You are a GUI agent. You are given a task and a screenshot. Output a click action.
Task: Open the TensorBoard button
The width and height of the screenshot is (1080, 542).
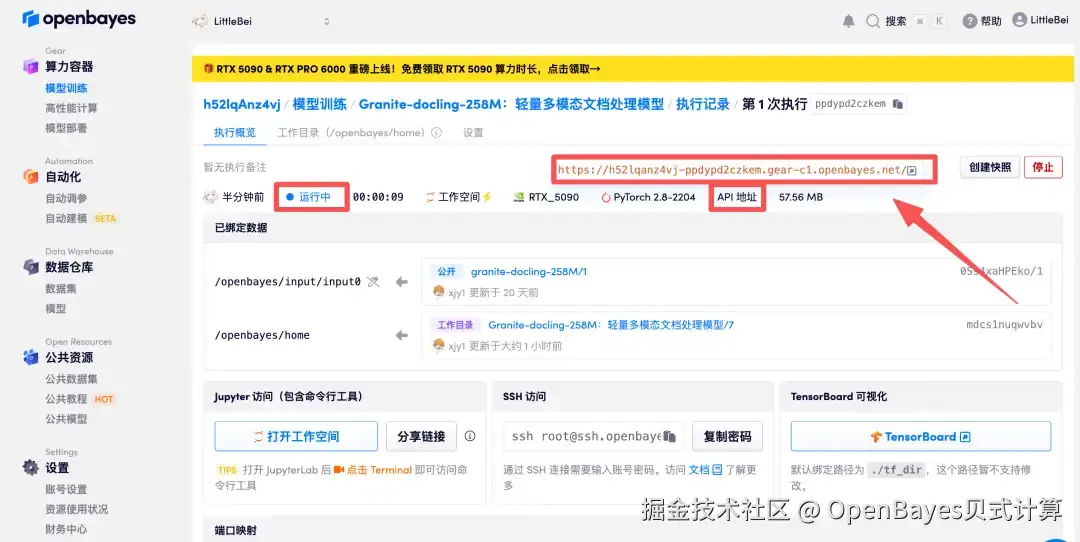(x=921, y=436)
